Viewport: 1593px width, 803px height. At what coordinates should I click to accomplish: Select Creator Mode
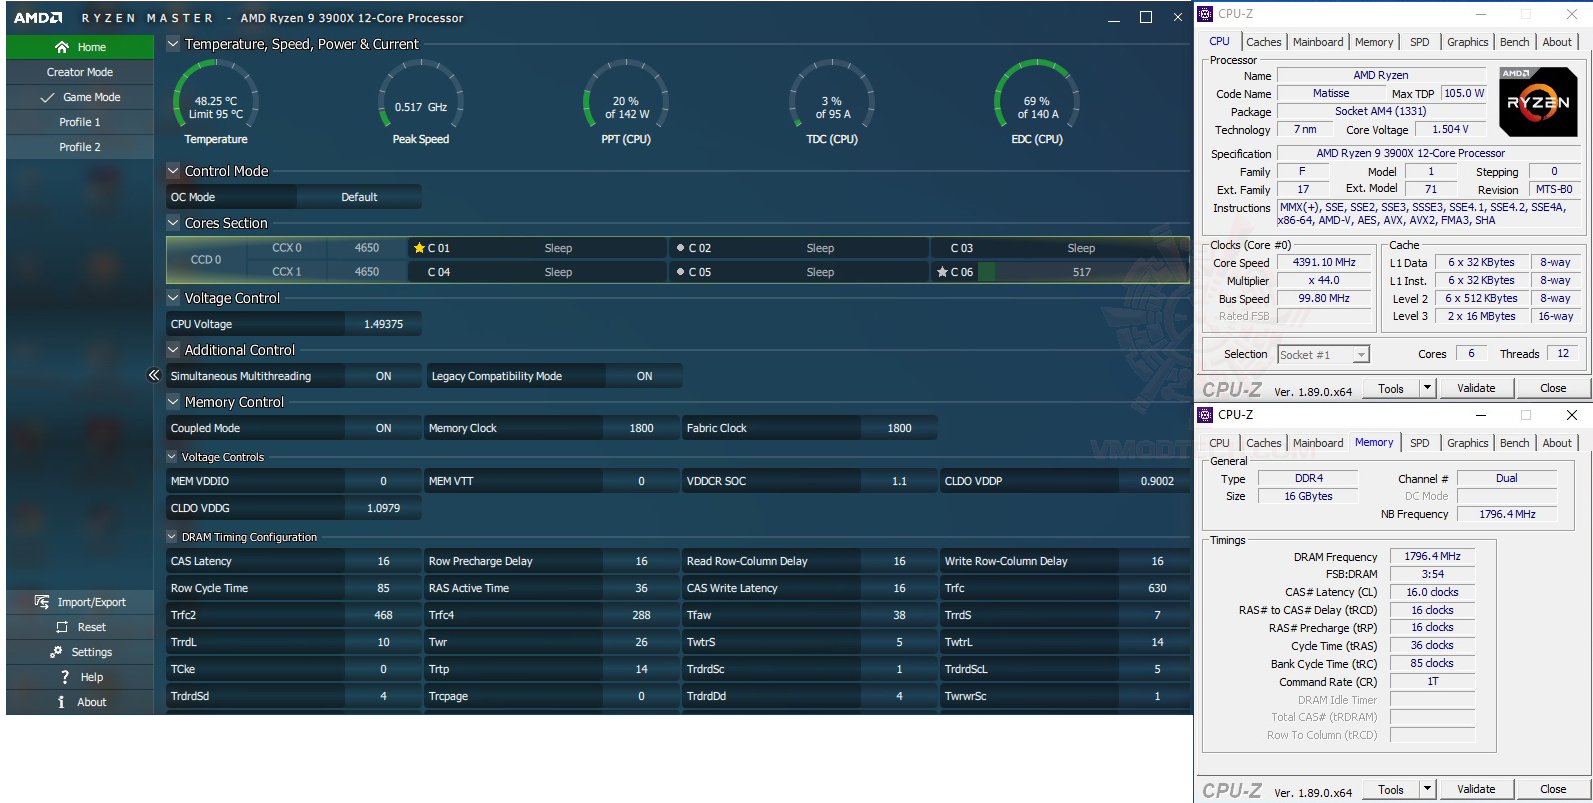pos(80,72)
